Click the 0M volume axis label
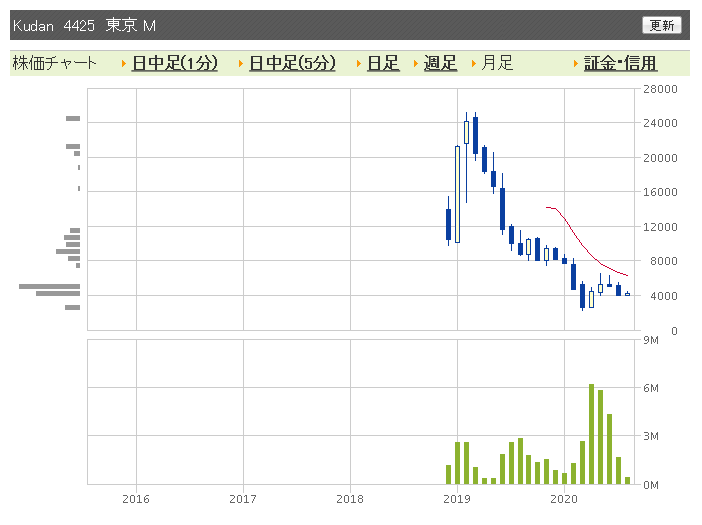This screenshot has height=525, width=702. (x=651, y=485)
